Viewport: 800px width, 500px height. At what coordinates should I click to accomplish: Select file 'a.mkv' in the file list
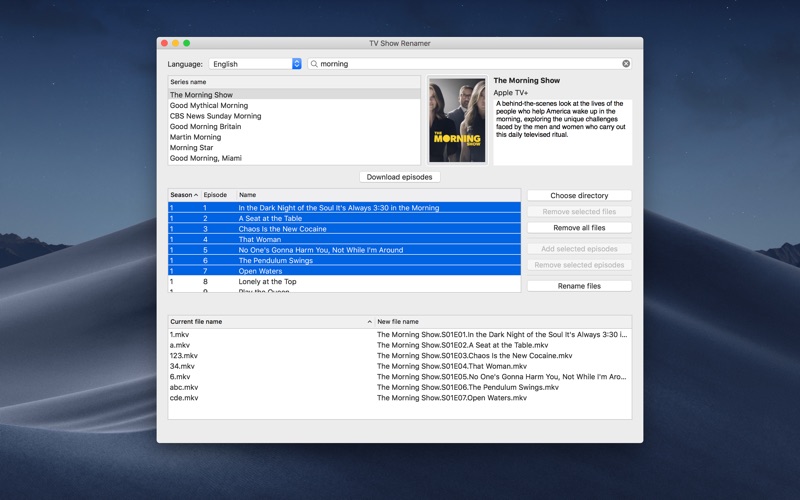point(180,345)
